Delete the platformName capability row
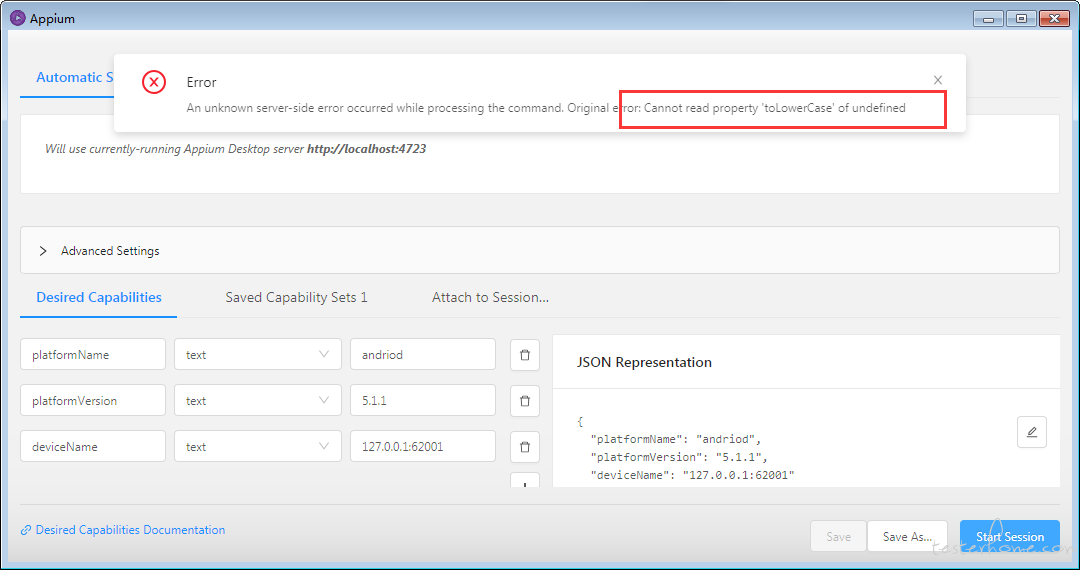Screen dimensions: 1080x570 [x=525, y=355]
